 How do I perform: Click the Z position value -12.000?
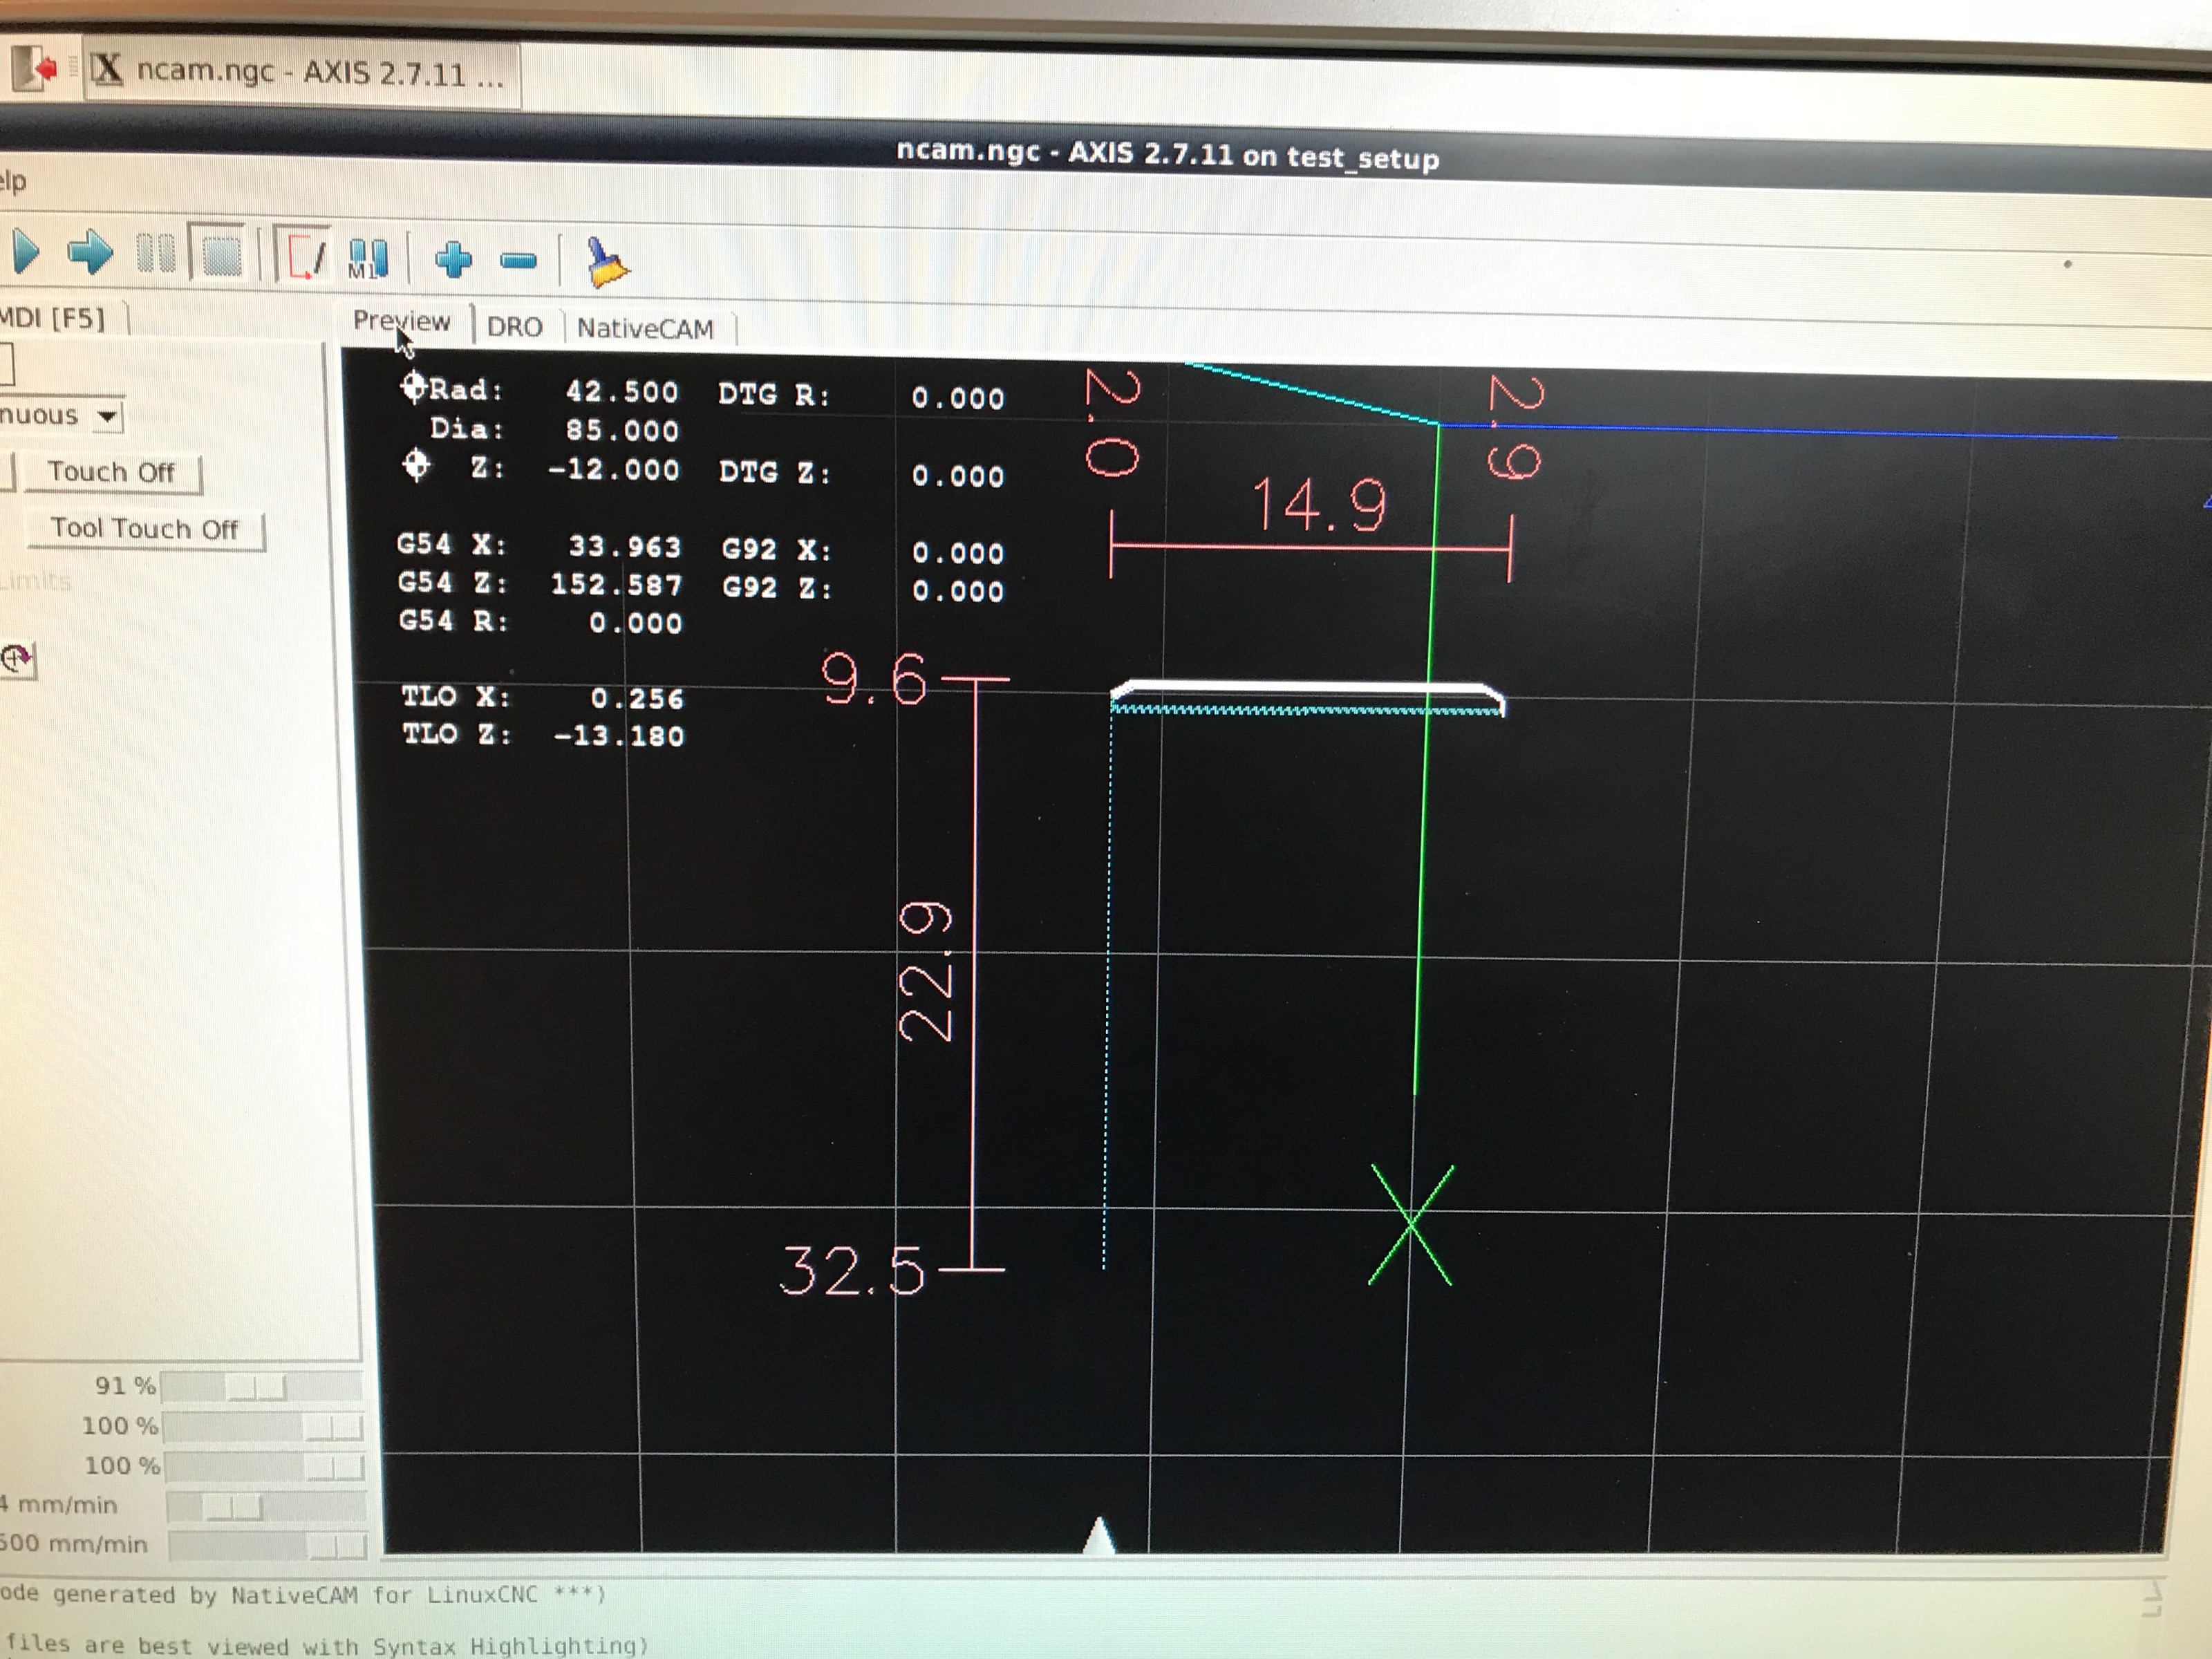614,469
